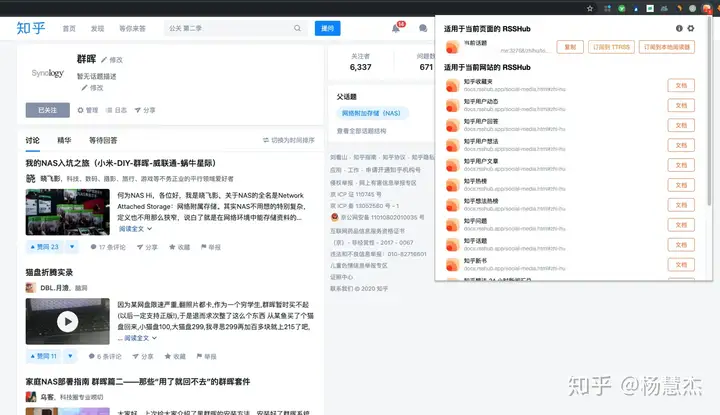Image resolution: width=720 pixels, height=415 pixels.
Task: Open RSSHub popup settings gear
Action: click(691, 28)
